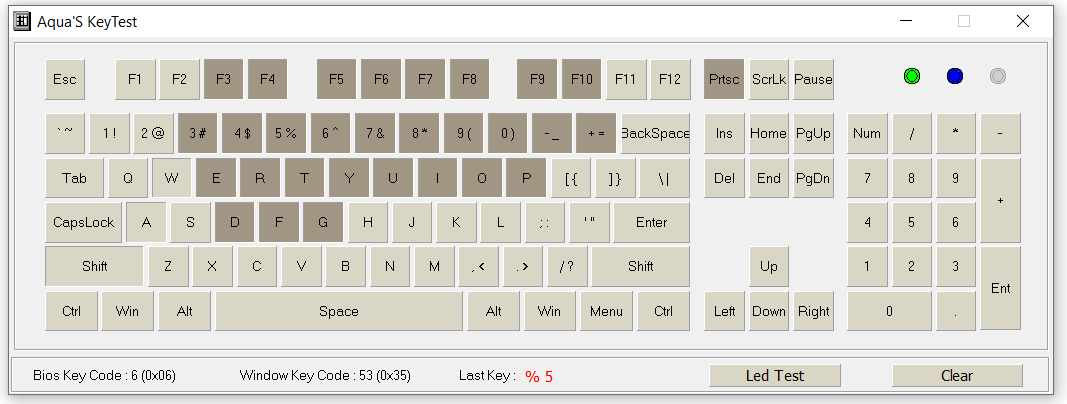Toggle the CapsLock key
Viewport: 1067px width, 404px height.
tap(84, 222)
